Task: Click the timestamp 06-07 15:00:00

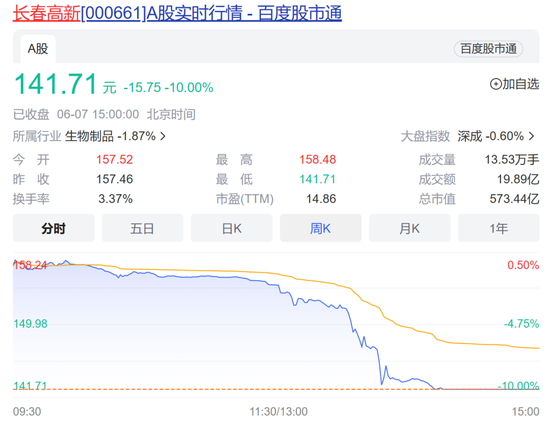Action: click(98, 114)
